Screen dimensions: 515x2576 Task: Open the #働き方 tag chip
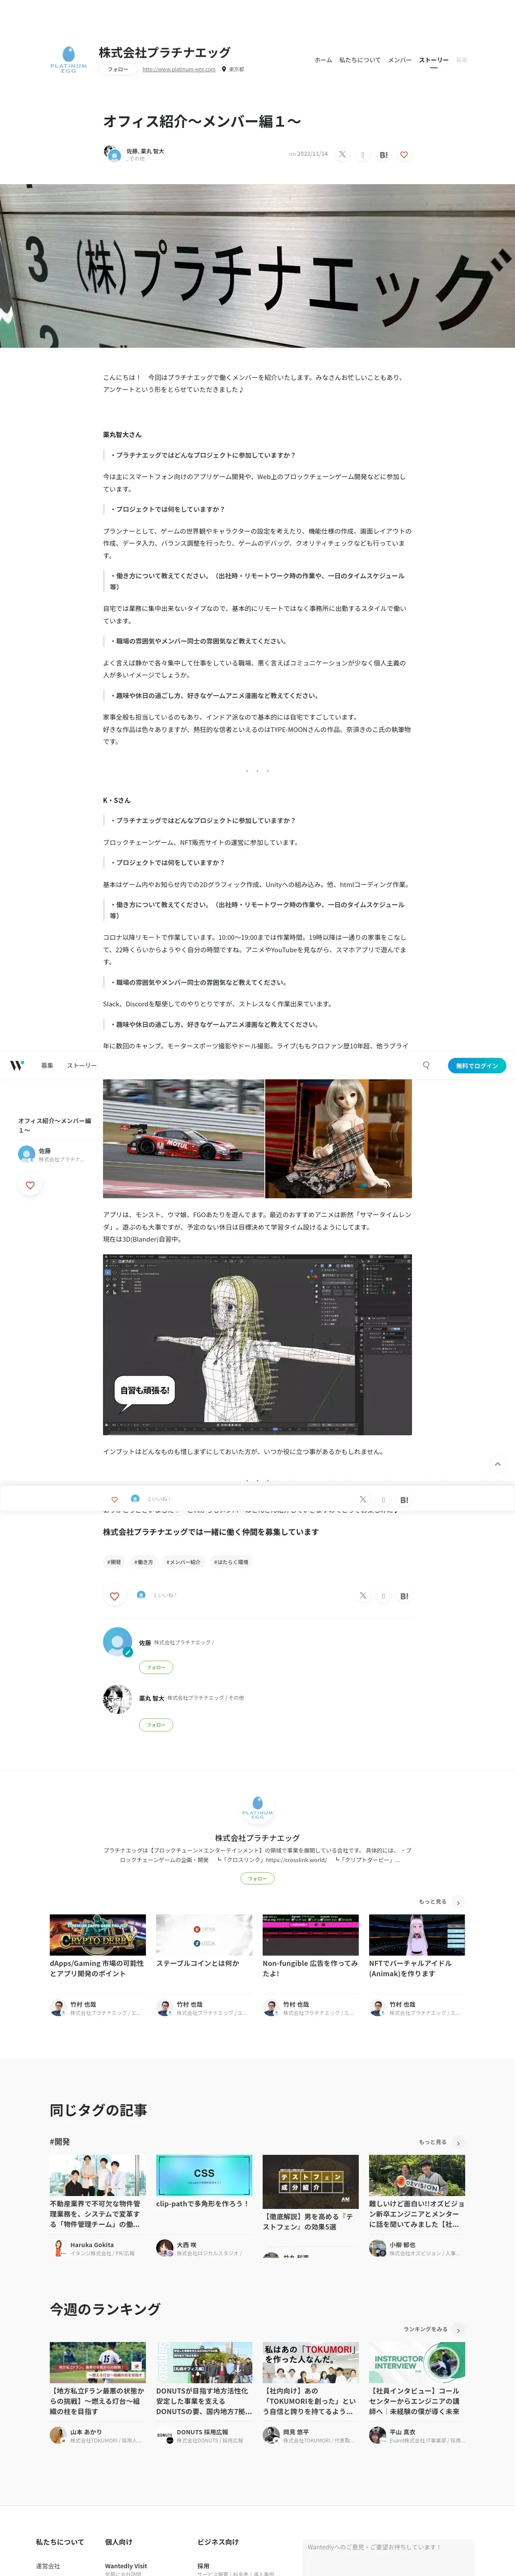(x=144, y=1561)
